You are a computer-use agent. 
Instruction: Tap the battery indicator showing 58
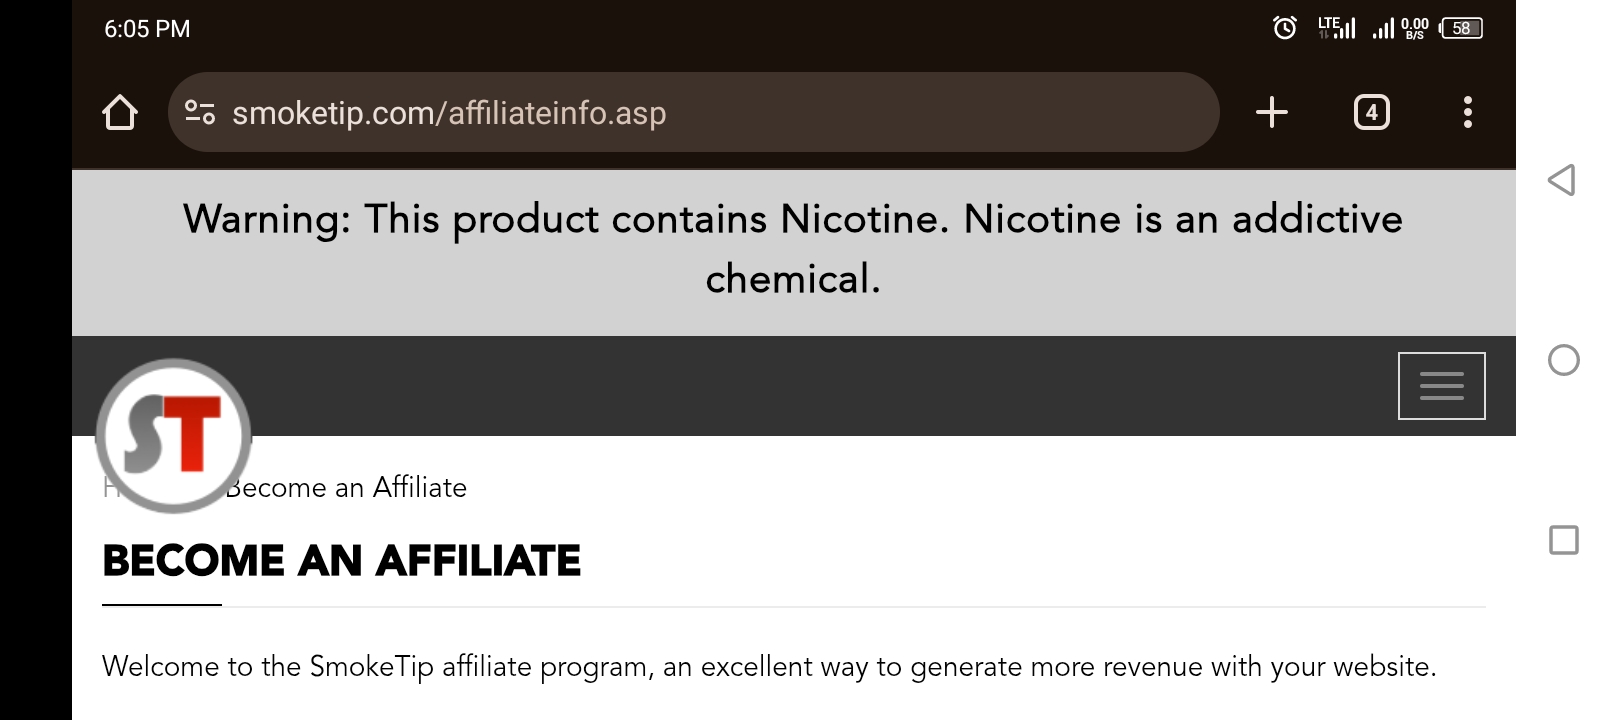point(1461,28)
